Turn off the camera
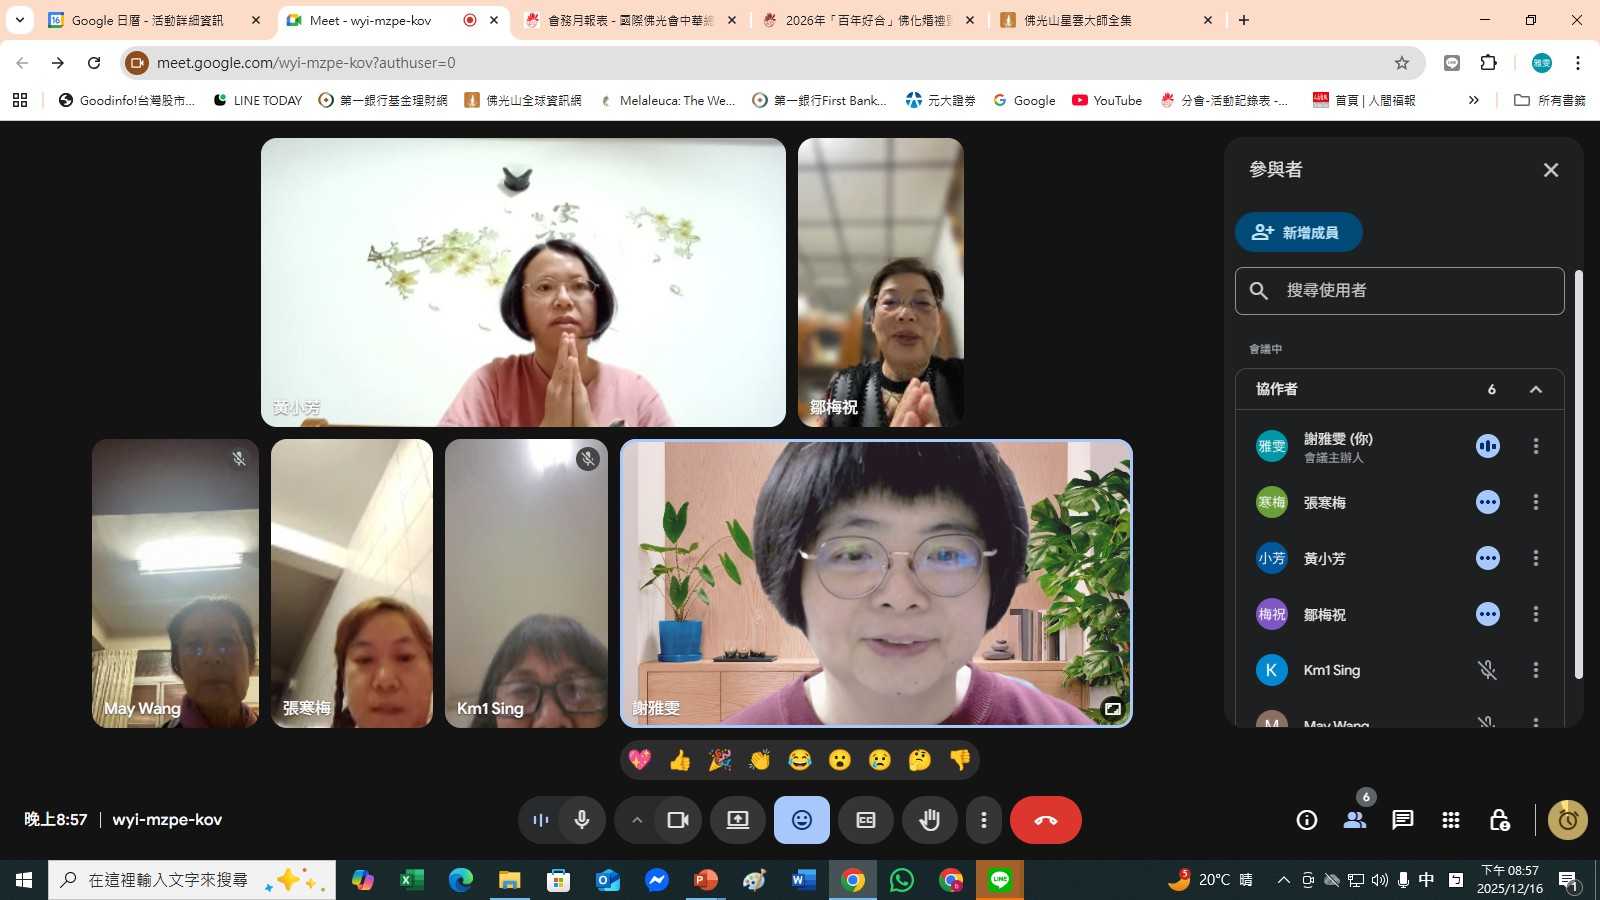The width and height of the screenshot is (1600, 900). point(678,820)
